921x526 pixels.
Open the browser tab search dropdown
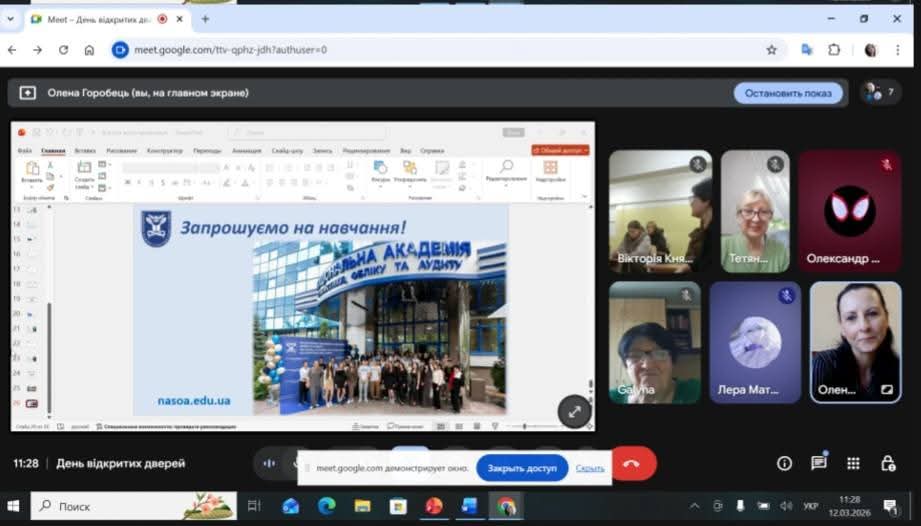[x=11, y=18]
